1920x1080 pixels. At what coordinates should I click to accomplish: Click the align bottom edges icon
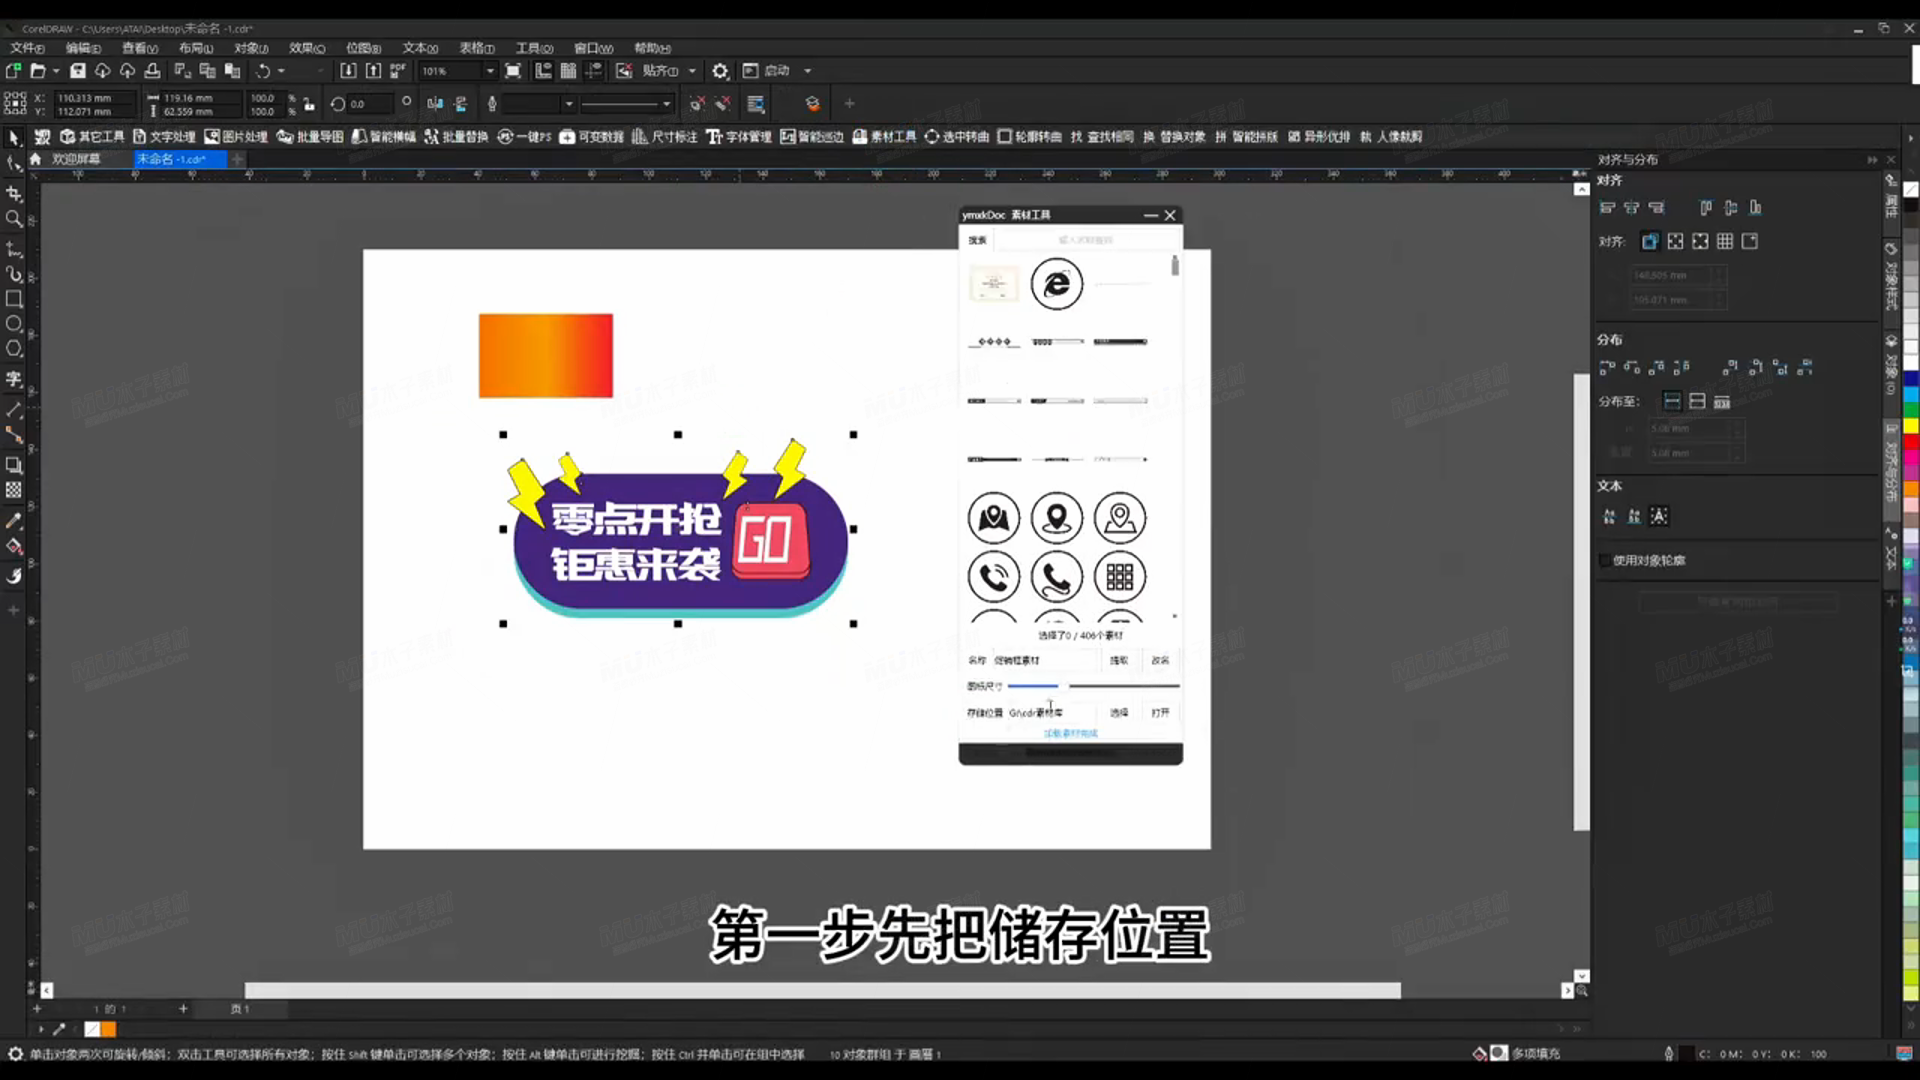pyautogui.click(x=1755, y=208)
